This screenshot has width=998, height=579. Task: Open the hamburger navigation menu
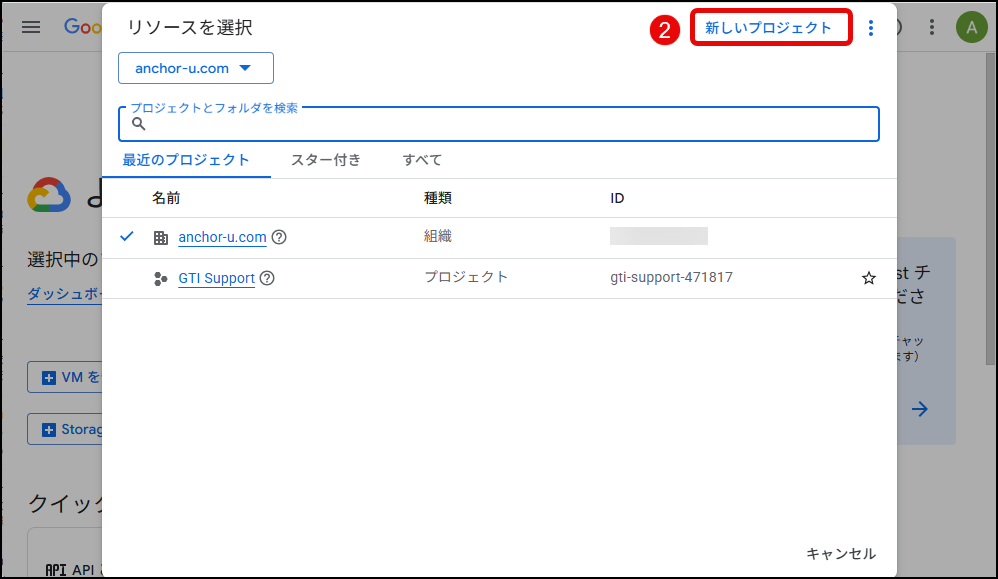pos(31,27)
